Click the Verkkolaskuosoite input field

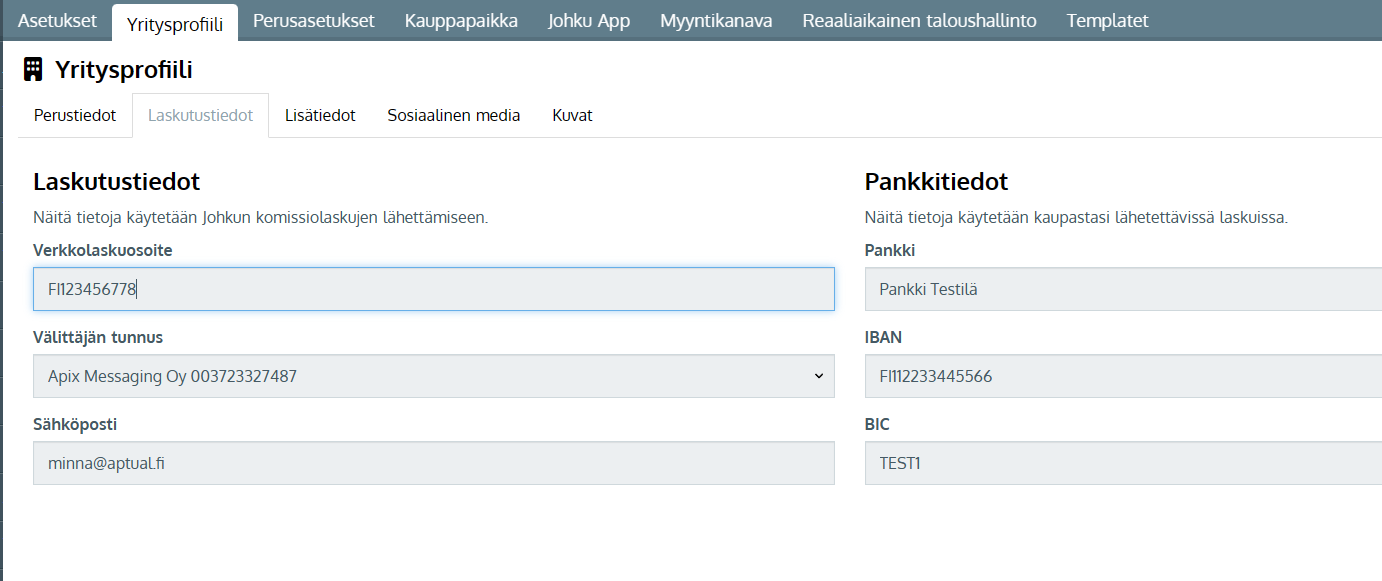tap(434, 289)
